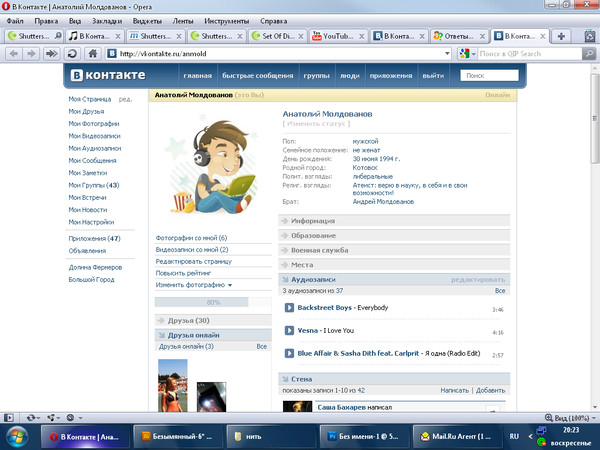Close the Set Of Di... tab
The width and height of the screenshot is (600, 450).
[x=301, y=36]
